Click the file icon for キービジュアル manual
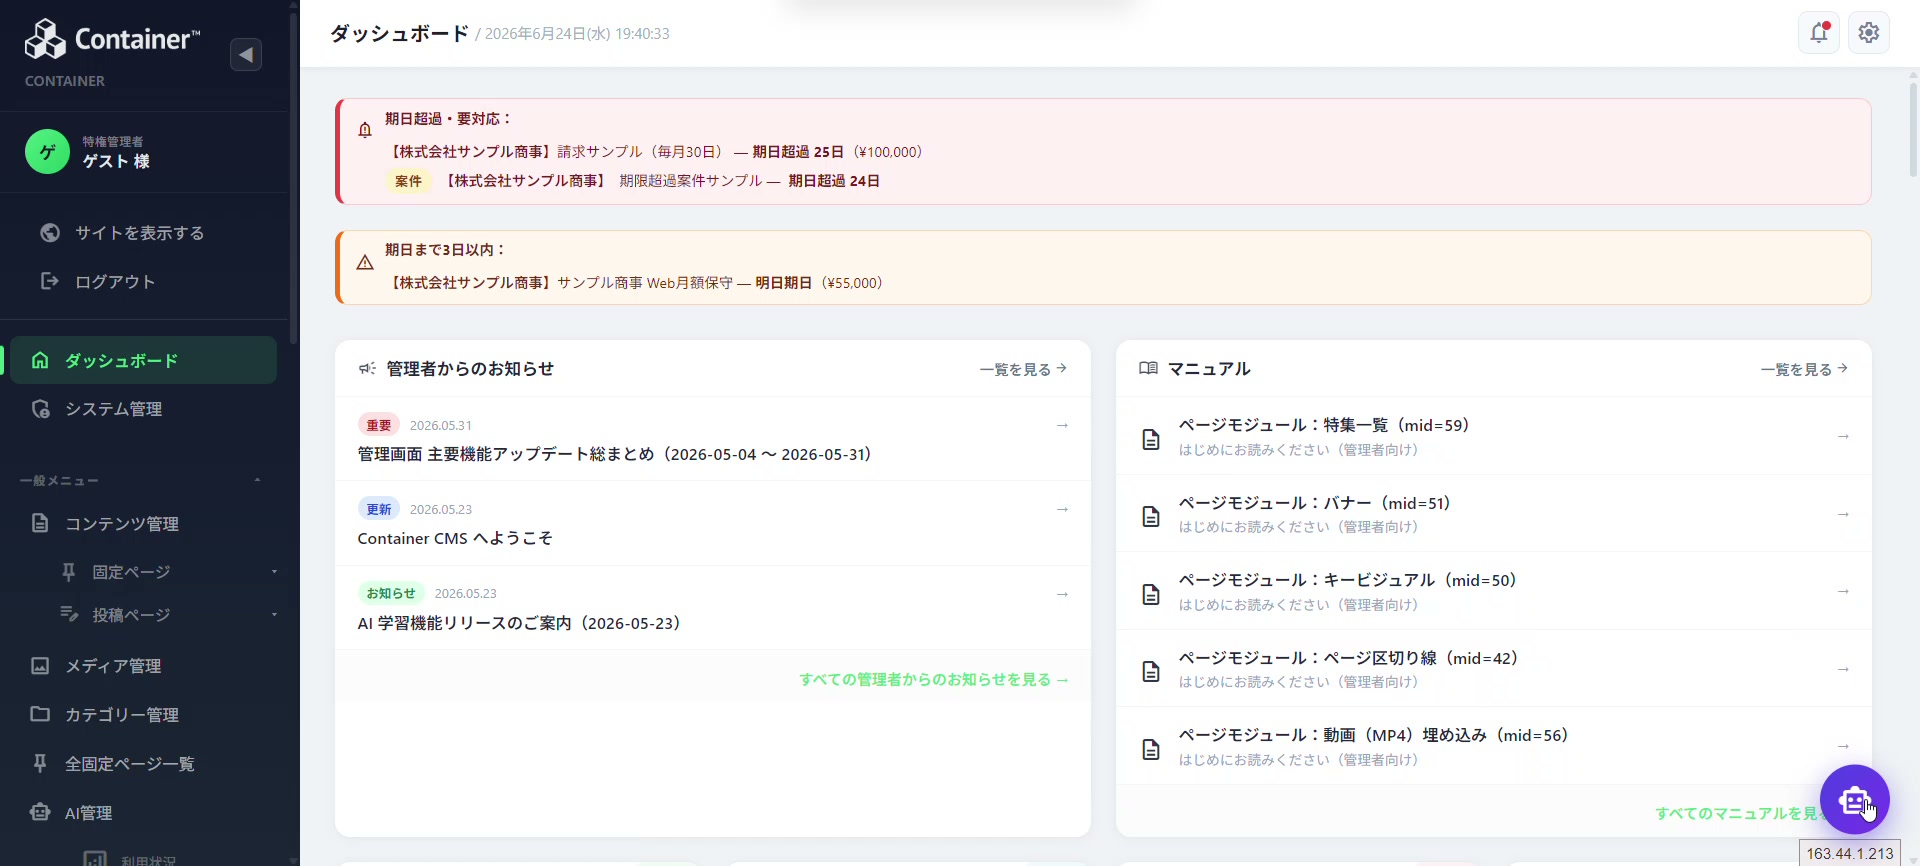This screenshot has width=1920, height=866. point(1151,594)
